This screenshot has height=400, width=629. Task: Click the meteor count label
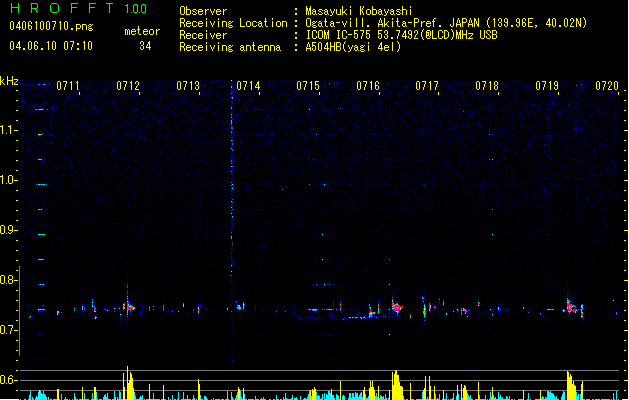click(142, 31)
